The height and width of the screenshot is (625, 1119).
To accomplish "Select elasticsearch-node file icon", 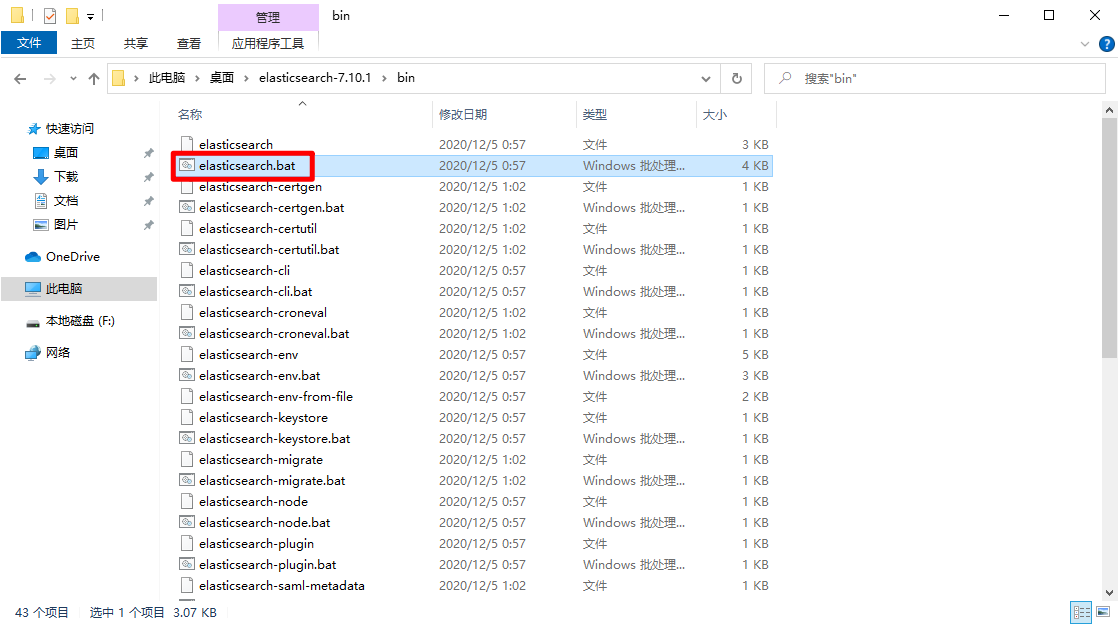I will pyautogui.click(x=187, y=502).
